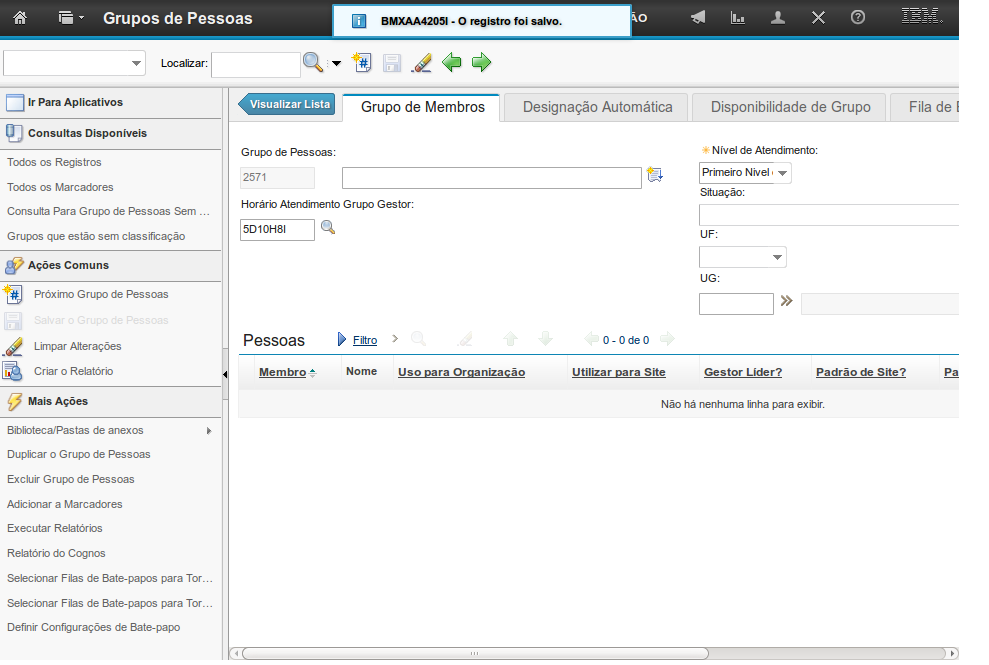The width and height of the screenshot is (989, 665).
Task: Open the user profile icon in header
Action: (x=778, y=18)
